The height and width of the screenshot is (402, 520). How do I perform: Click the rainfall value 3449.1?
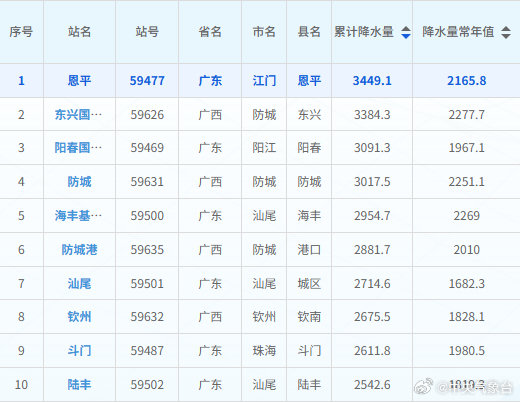(372, 81)
